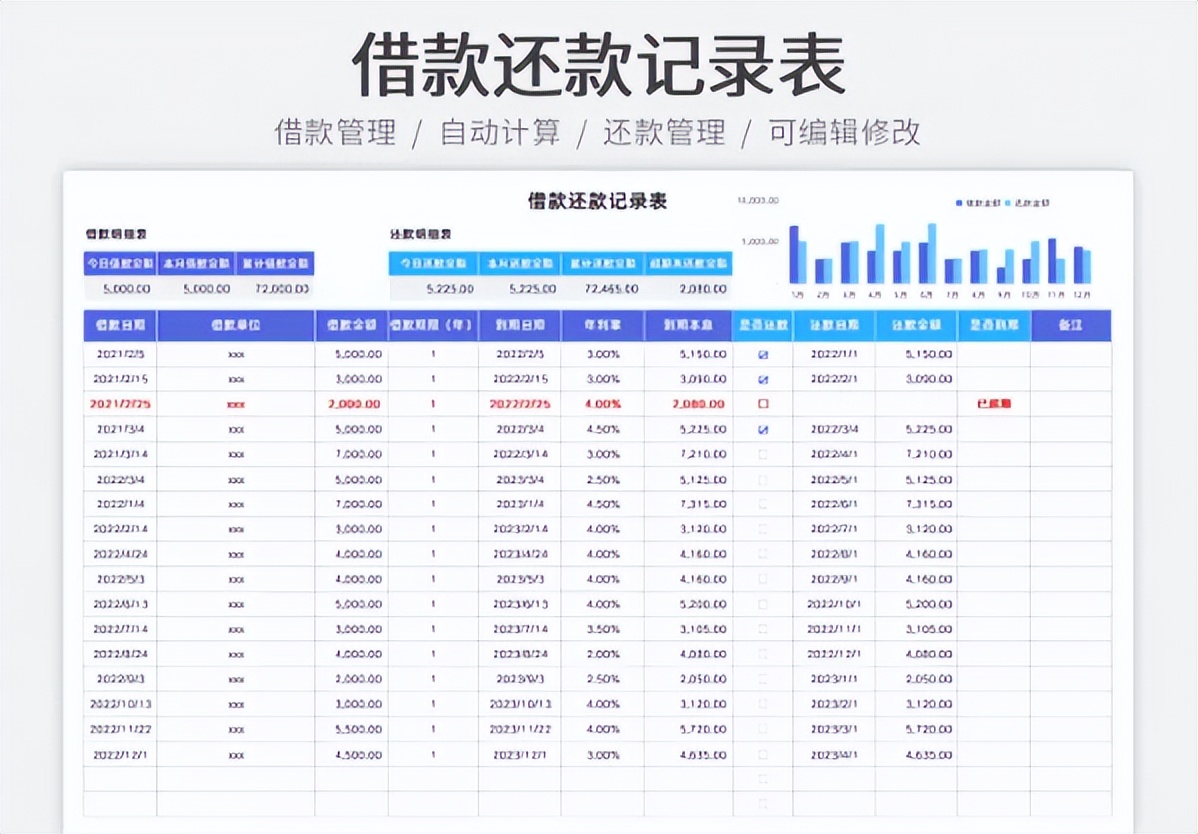The height and width of the screenshot is (834, 1198).
Task: Select the 备注 column header
Action: [x=1073, y=325]
